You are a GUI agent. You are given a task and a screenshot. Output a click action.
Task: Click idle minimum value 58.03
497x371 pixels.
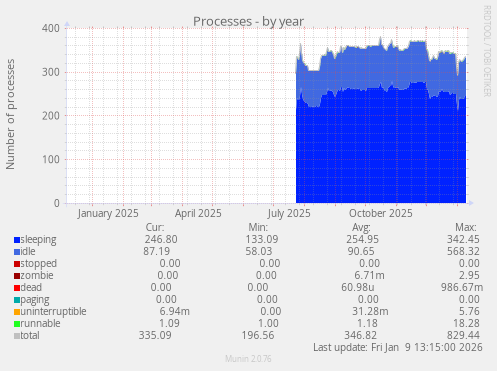pos(259,251)
